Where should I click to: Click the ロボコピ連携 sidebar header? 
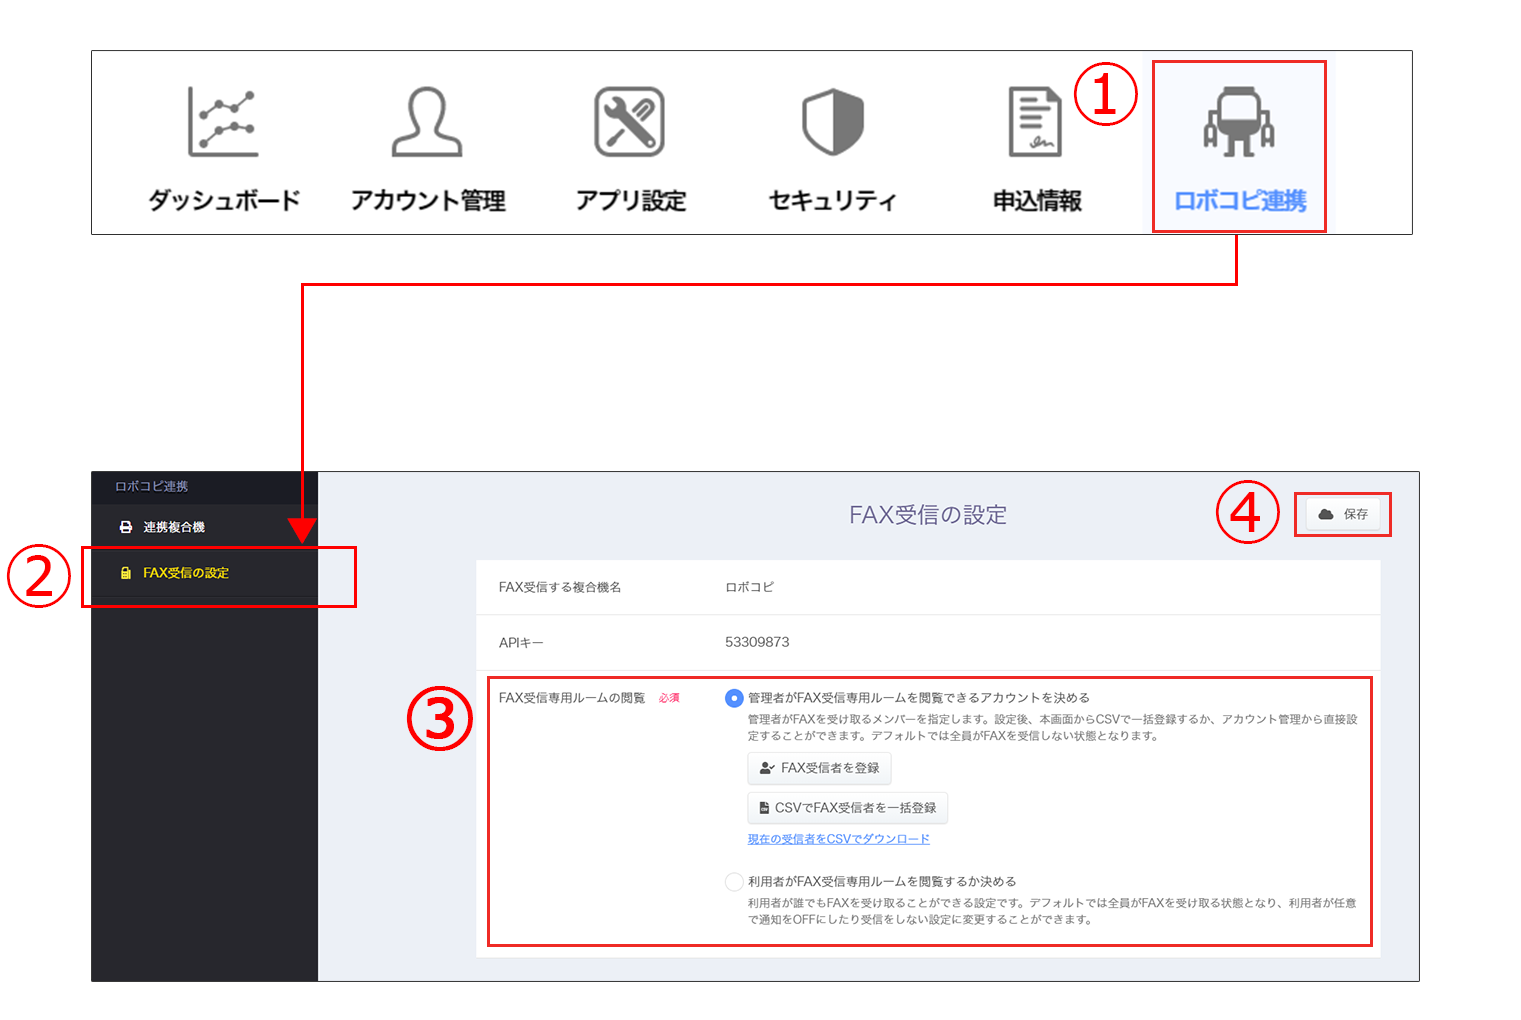tap(151, 486)
